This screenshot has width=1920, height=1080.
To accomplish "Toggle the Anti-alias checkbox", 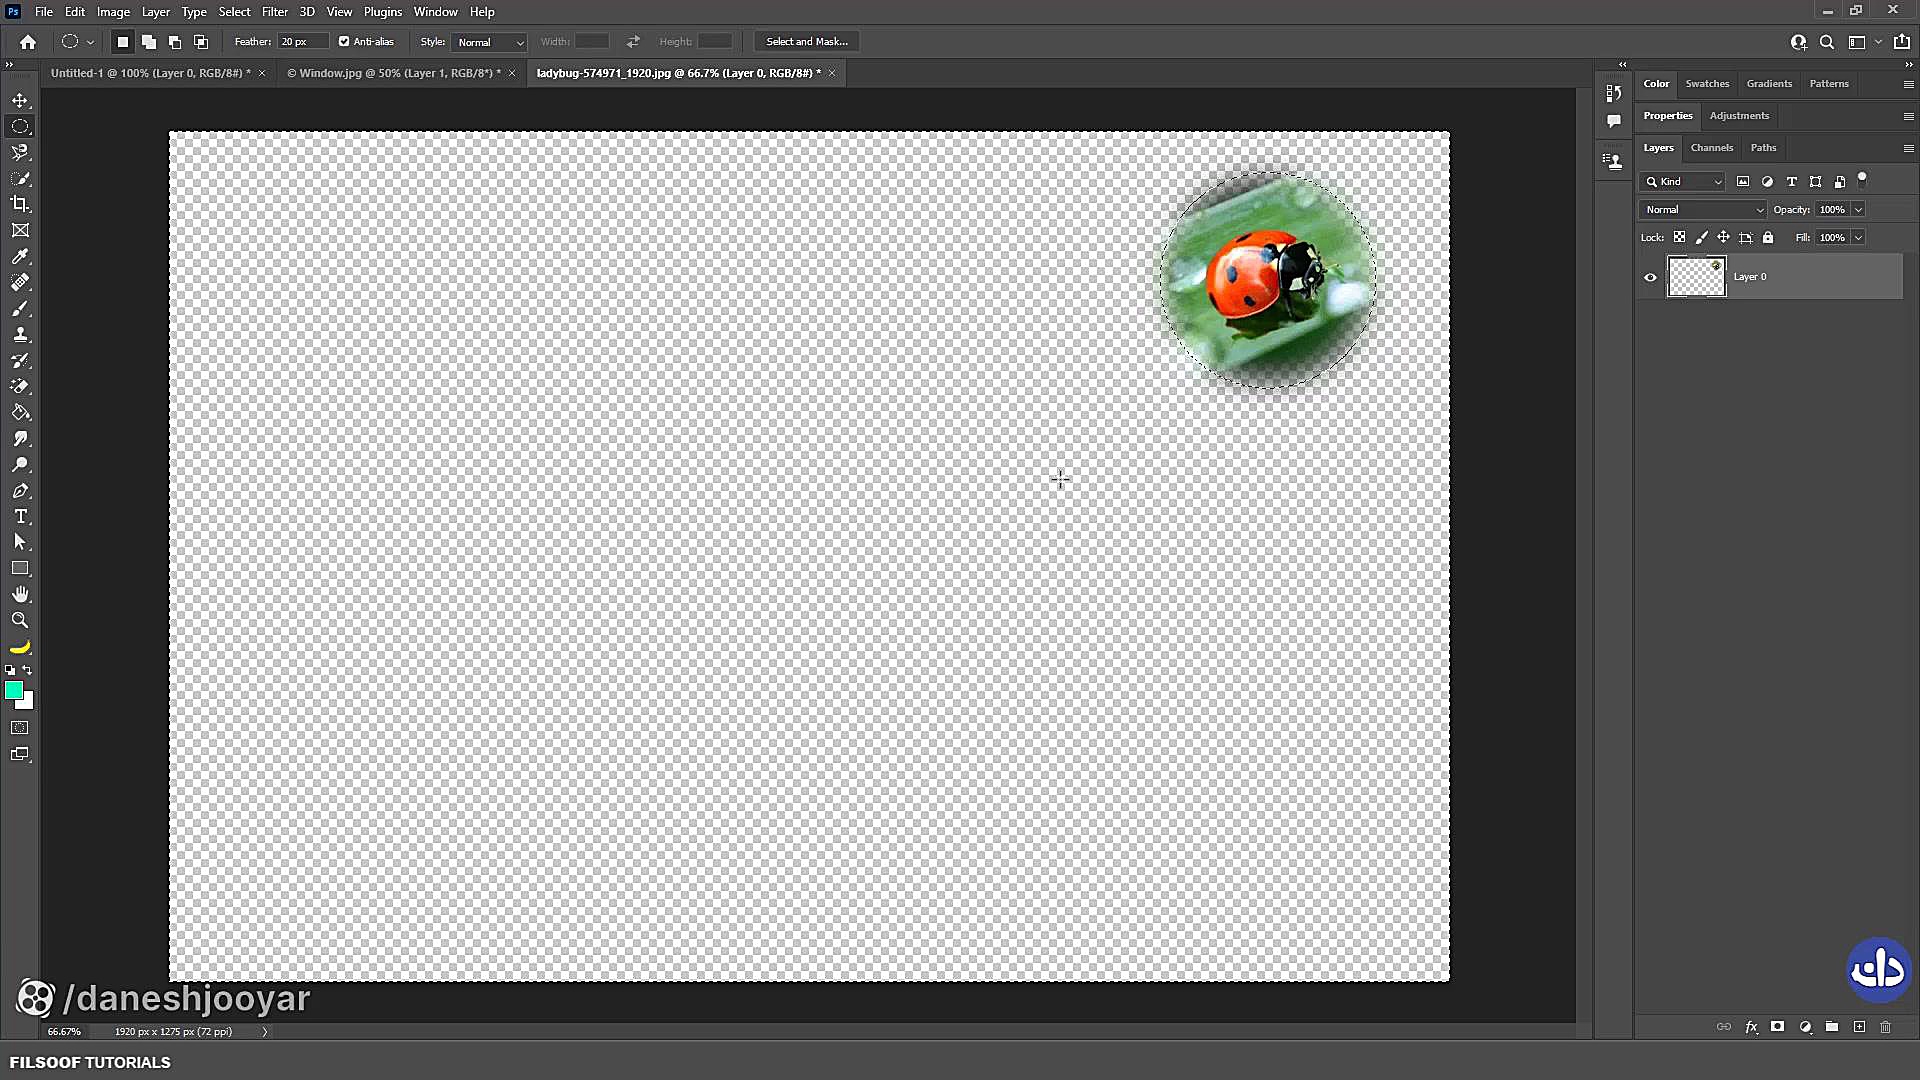I will pos(344,42).
